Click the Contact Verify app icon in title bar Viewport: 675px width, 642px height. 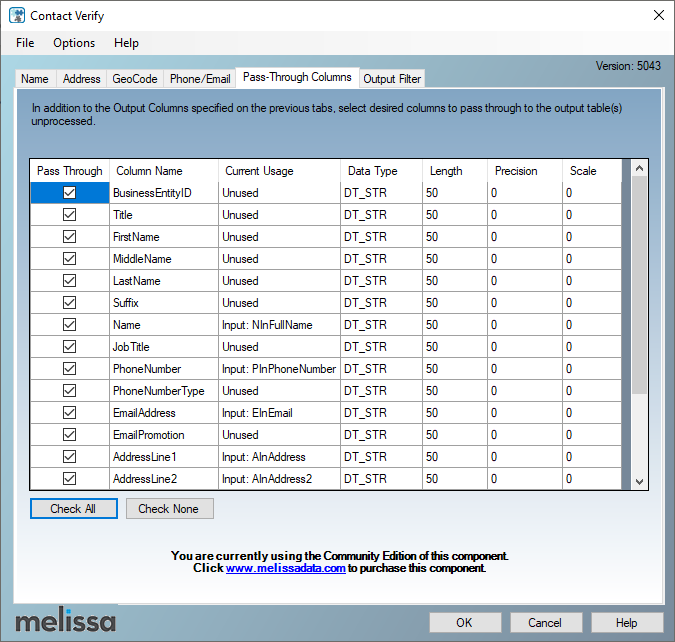tap(17, 16)
